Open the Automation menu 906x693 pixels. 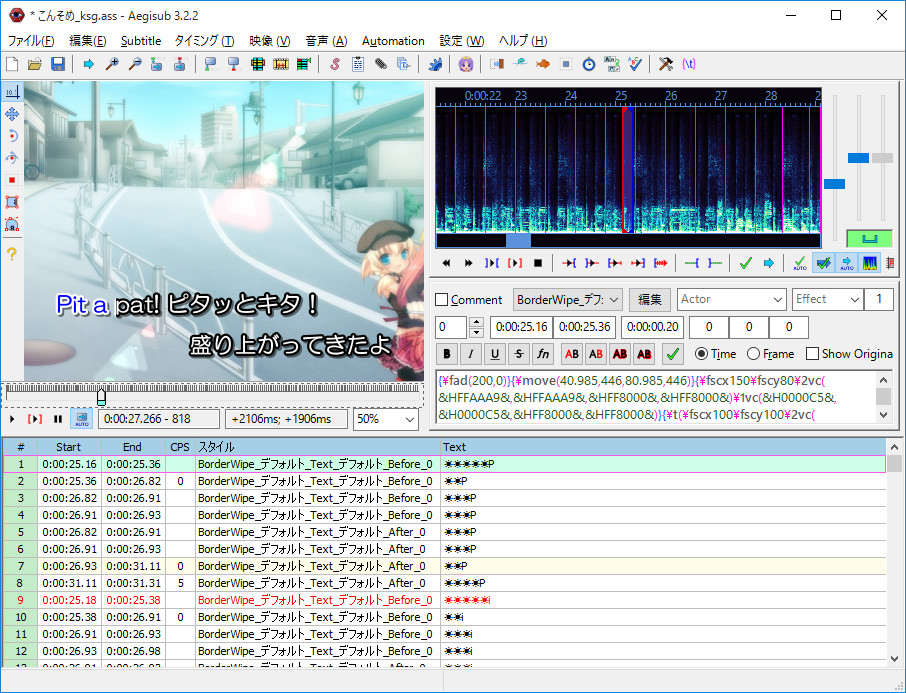(393, 41)
